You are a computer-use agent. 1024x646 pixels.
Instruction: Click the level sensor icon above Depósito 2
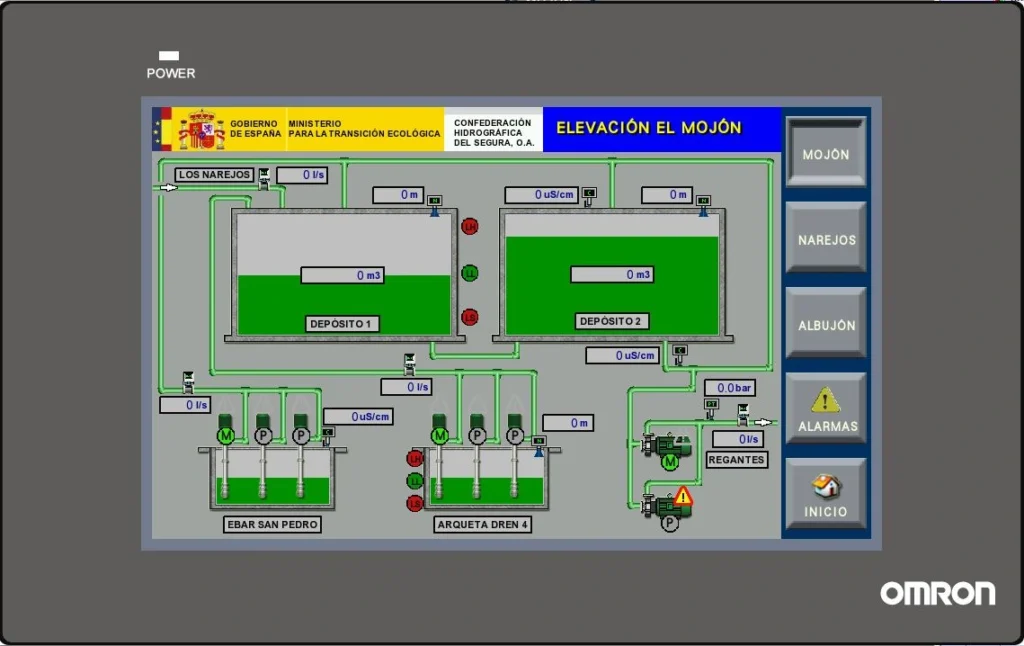click(703, 203)
